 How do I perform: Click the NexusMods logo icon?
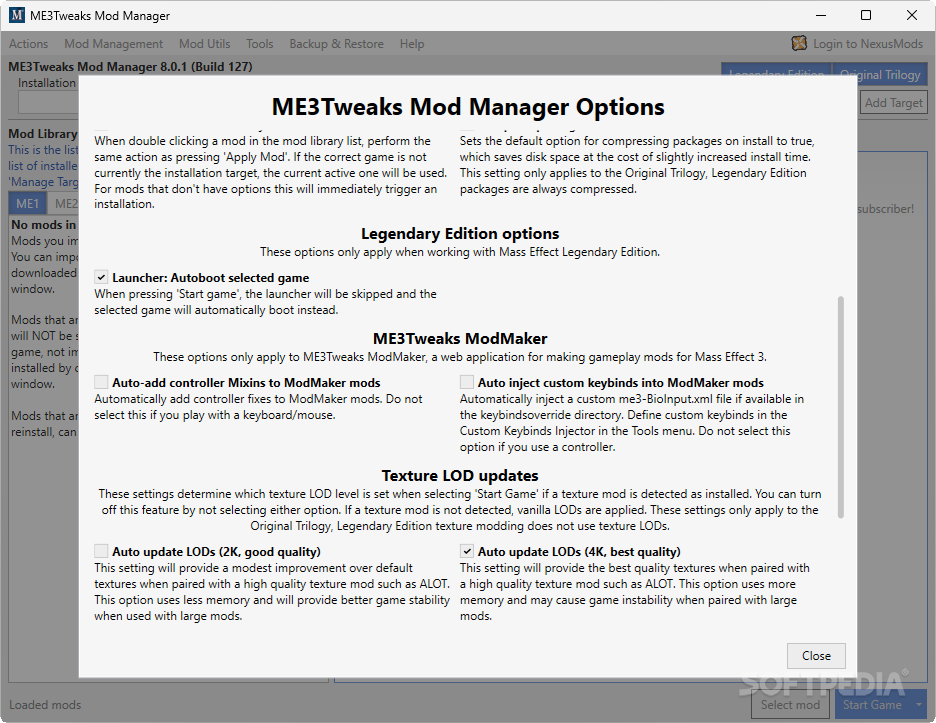[799, 43]
